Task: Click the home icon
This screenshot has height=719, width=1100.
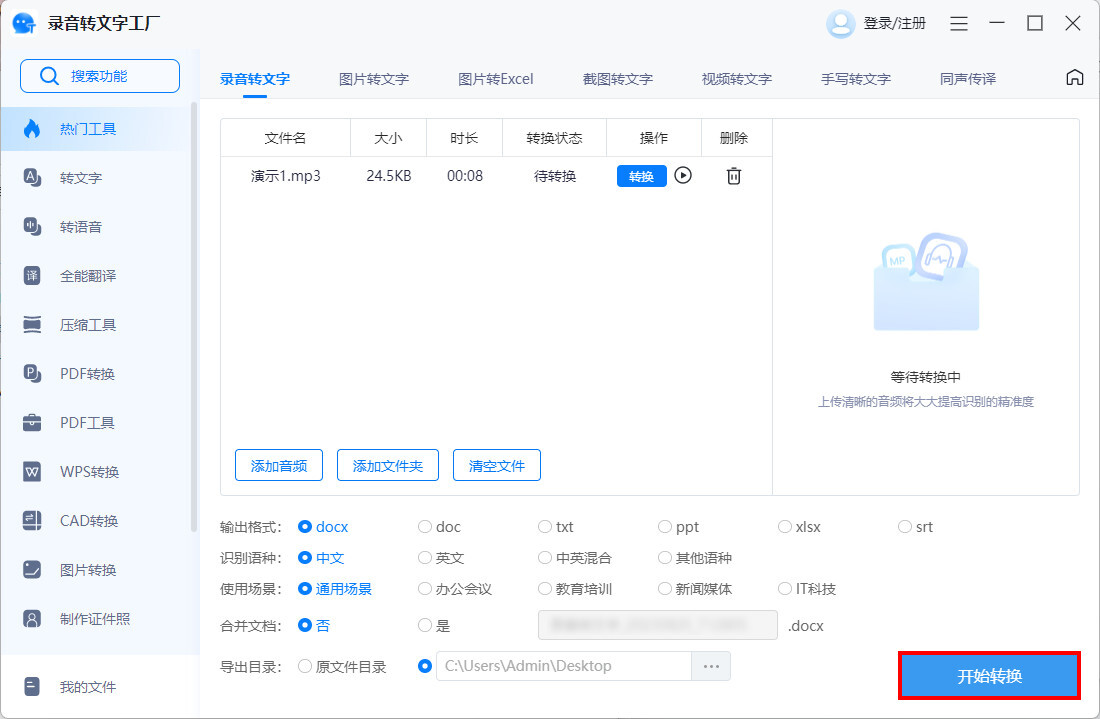Action: coord(1074,77)
